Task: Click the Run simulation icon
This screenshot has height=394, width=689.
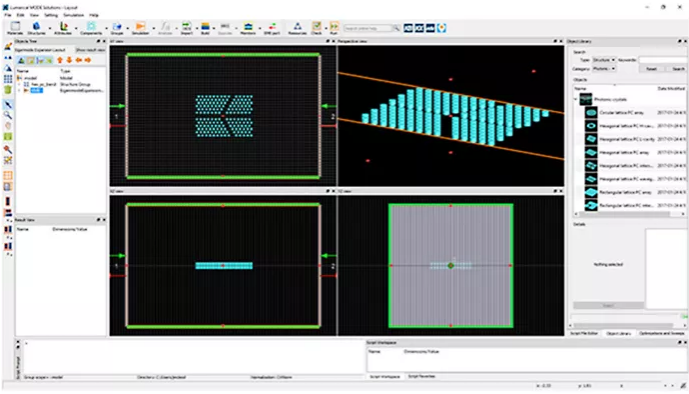Action: [x=334, y=28]
